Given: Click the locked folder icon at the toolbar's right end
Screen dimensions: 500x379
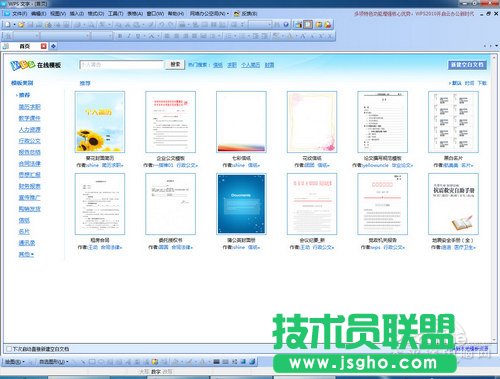Looking at the screenshot, I should pos(328,25).
